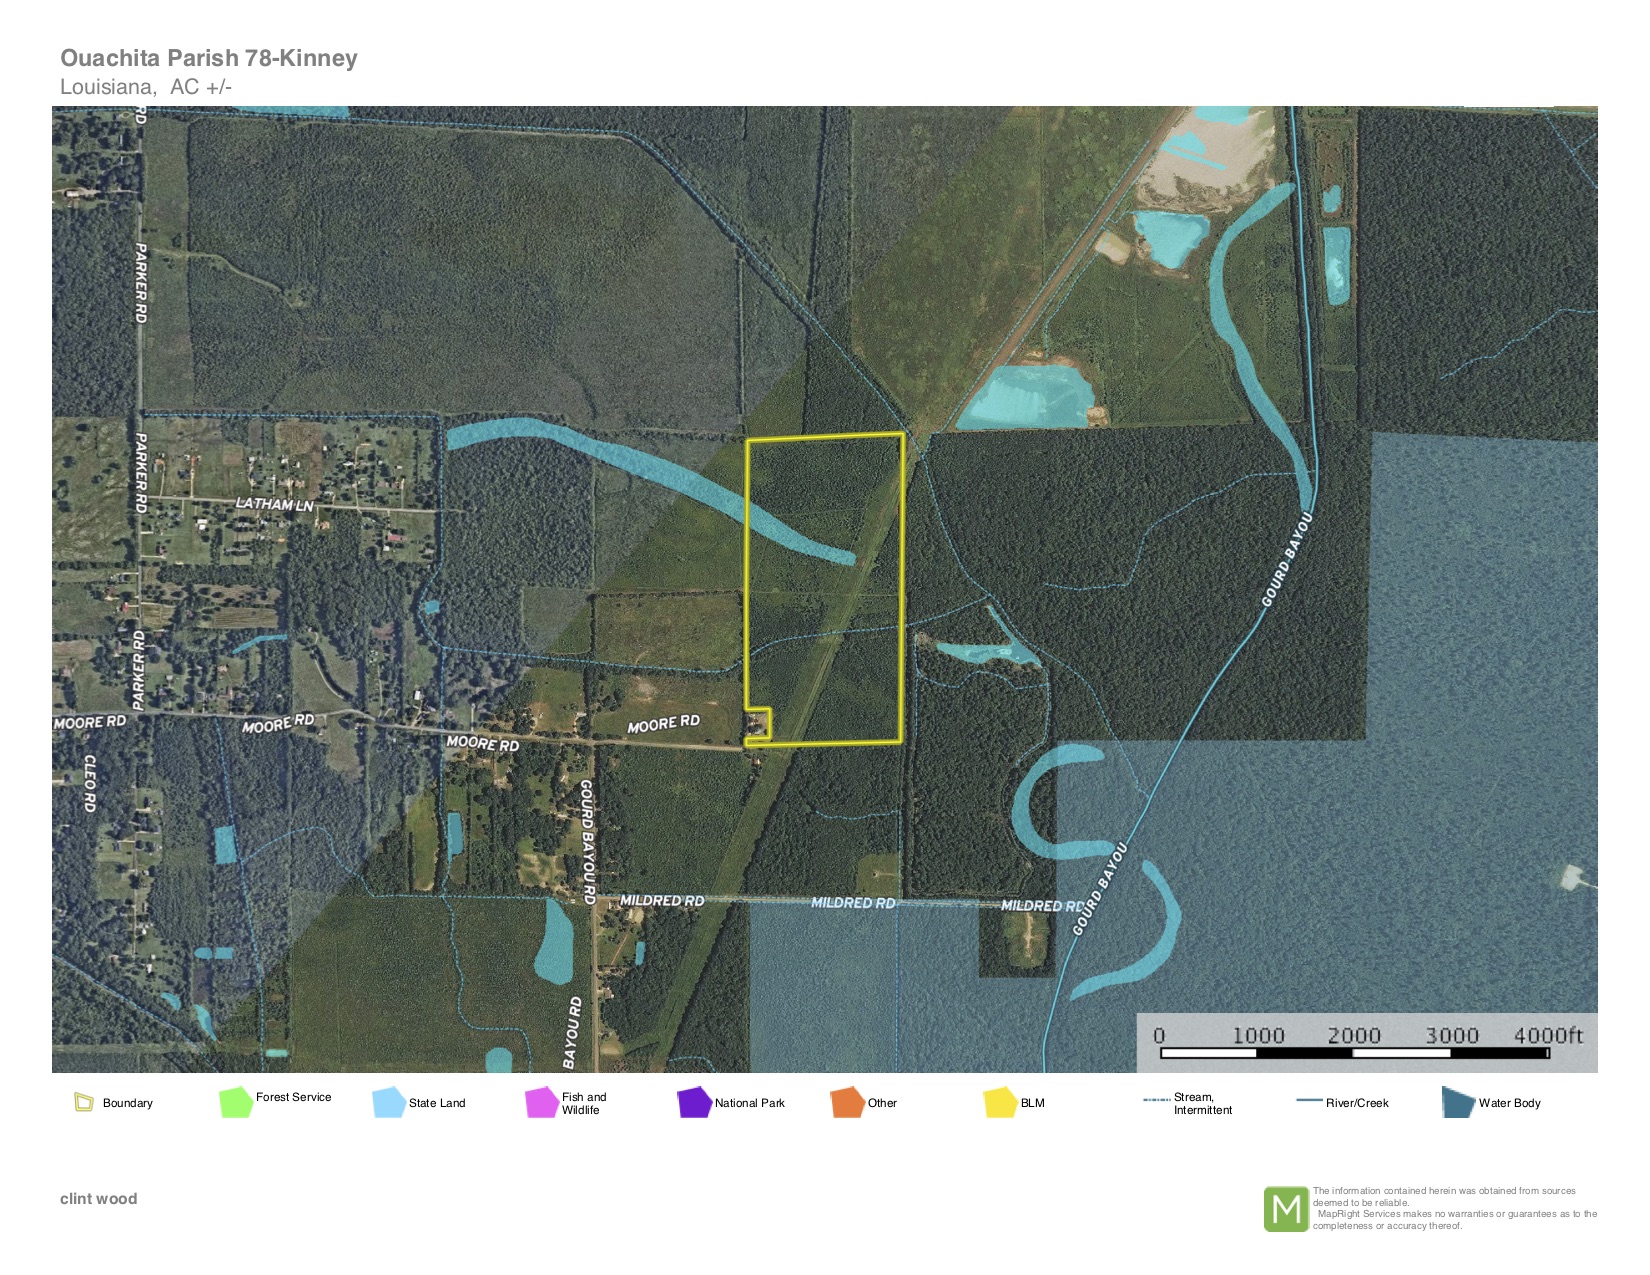
Task: Select the pink Fish and Wildlife swatch
Action: click(542, 1102)
